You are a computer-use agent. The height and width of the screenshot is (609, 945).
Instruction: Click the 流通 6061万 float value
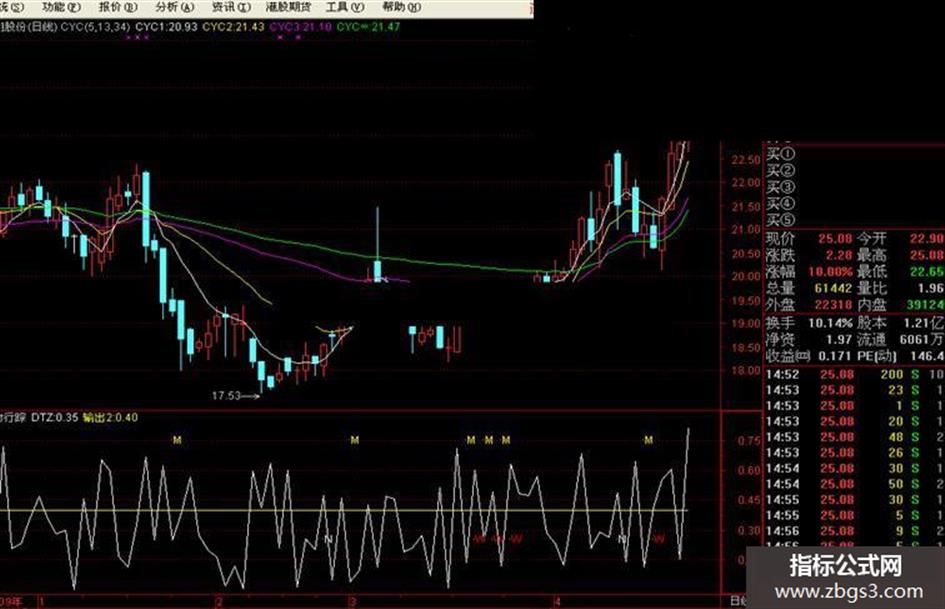(921, 339)
